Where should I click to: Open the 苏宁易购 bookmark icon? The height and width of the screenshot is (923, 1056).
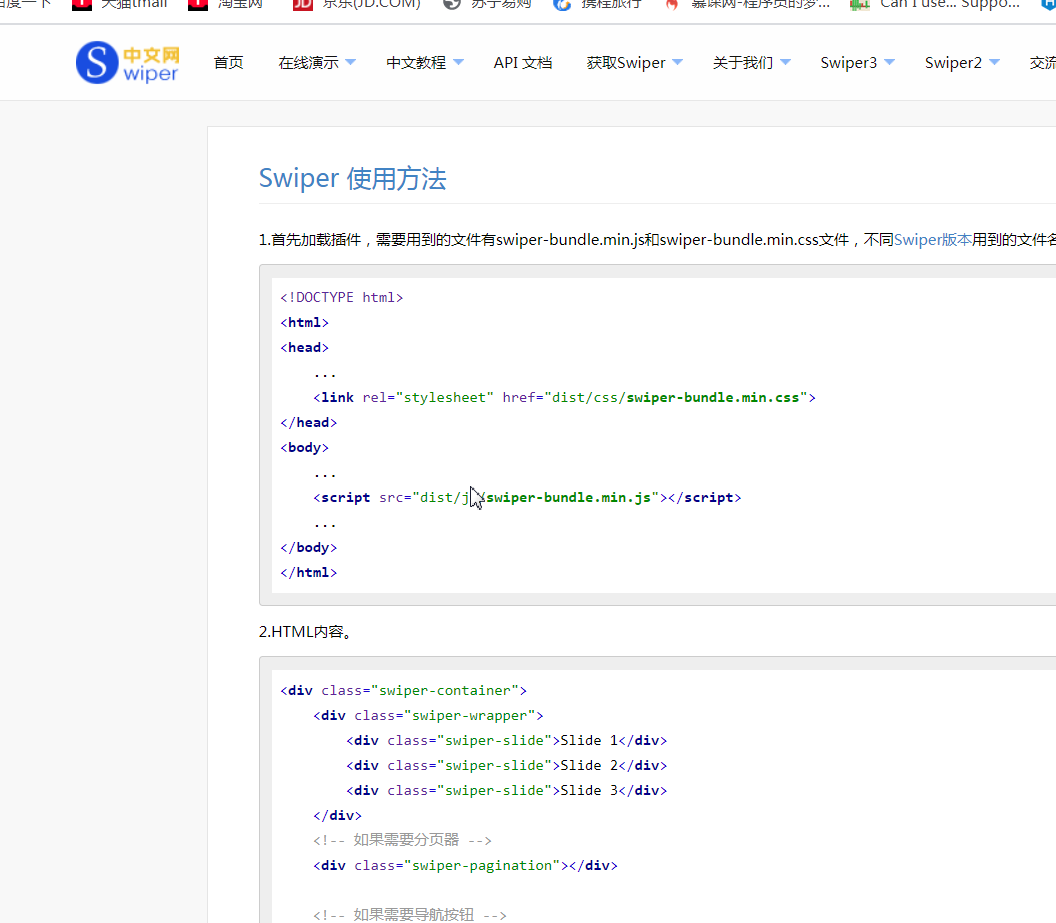(452, 5)
